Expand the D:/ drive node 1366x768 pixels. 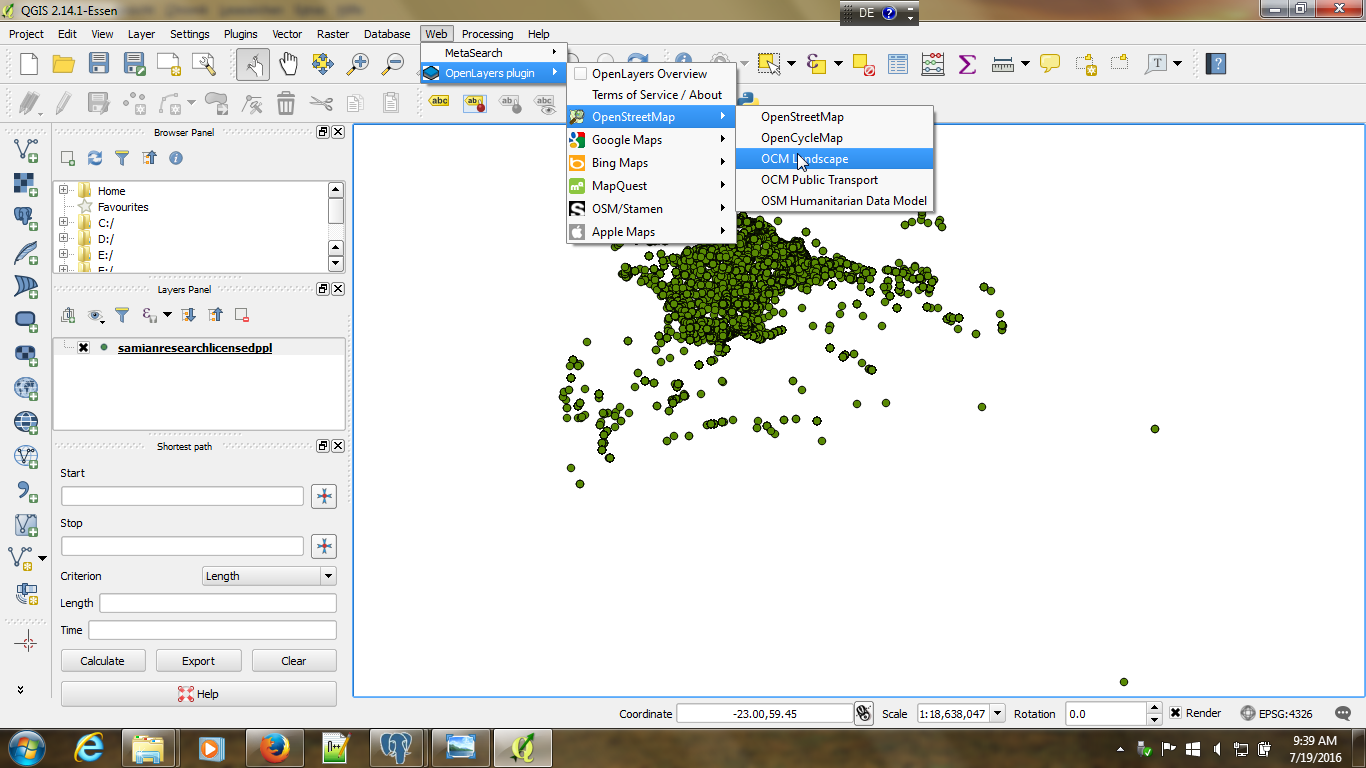(x=64, y=239)
